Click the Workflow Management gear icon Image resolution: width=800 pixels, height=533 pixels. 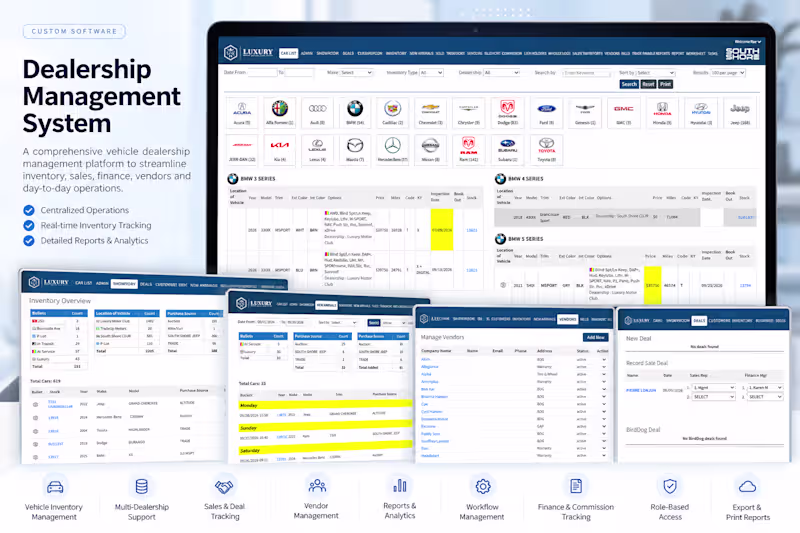coord(483,486)
